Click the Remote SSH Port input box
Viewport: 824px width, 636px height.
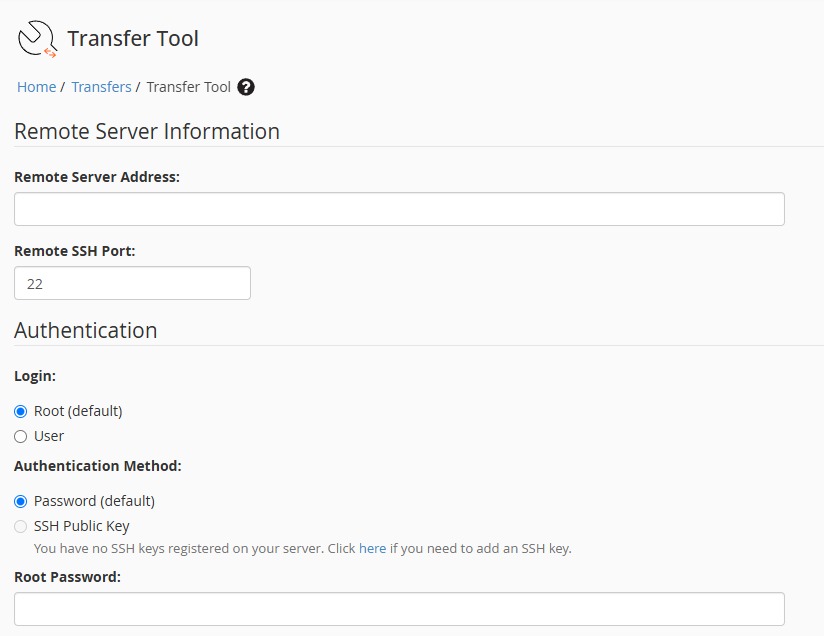(132, 283)
